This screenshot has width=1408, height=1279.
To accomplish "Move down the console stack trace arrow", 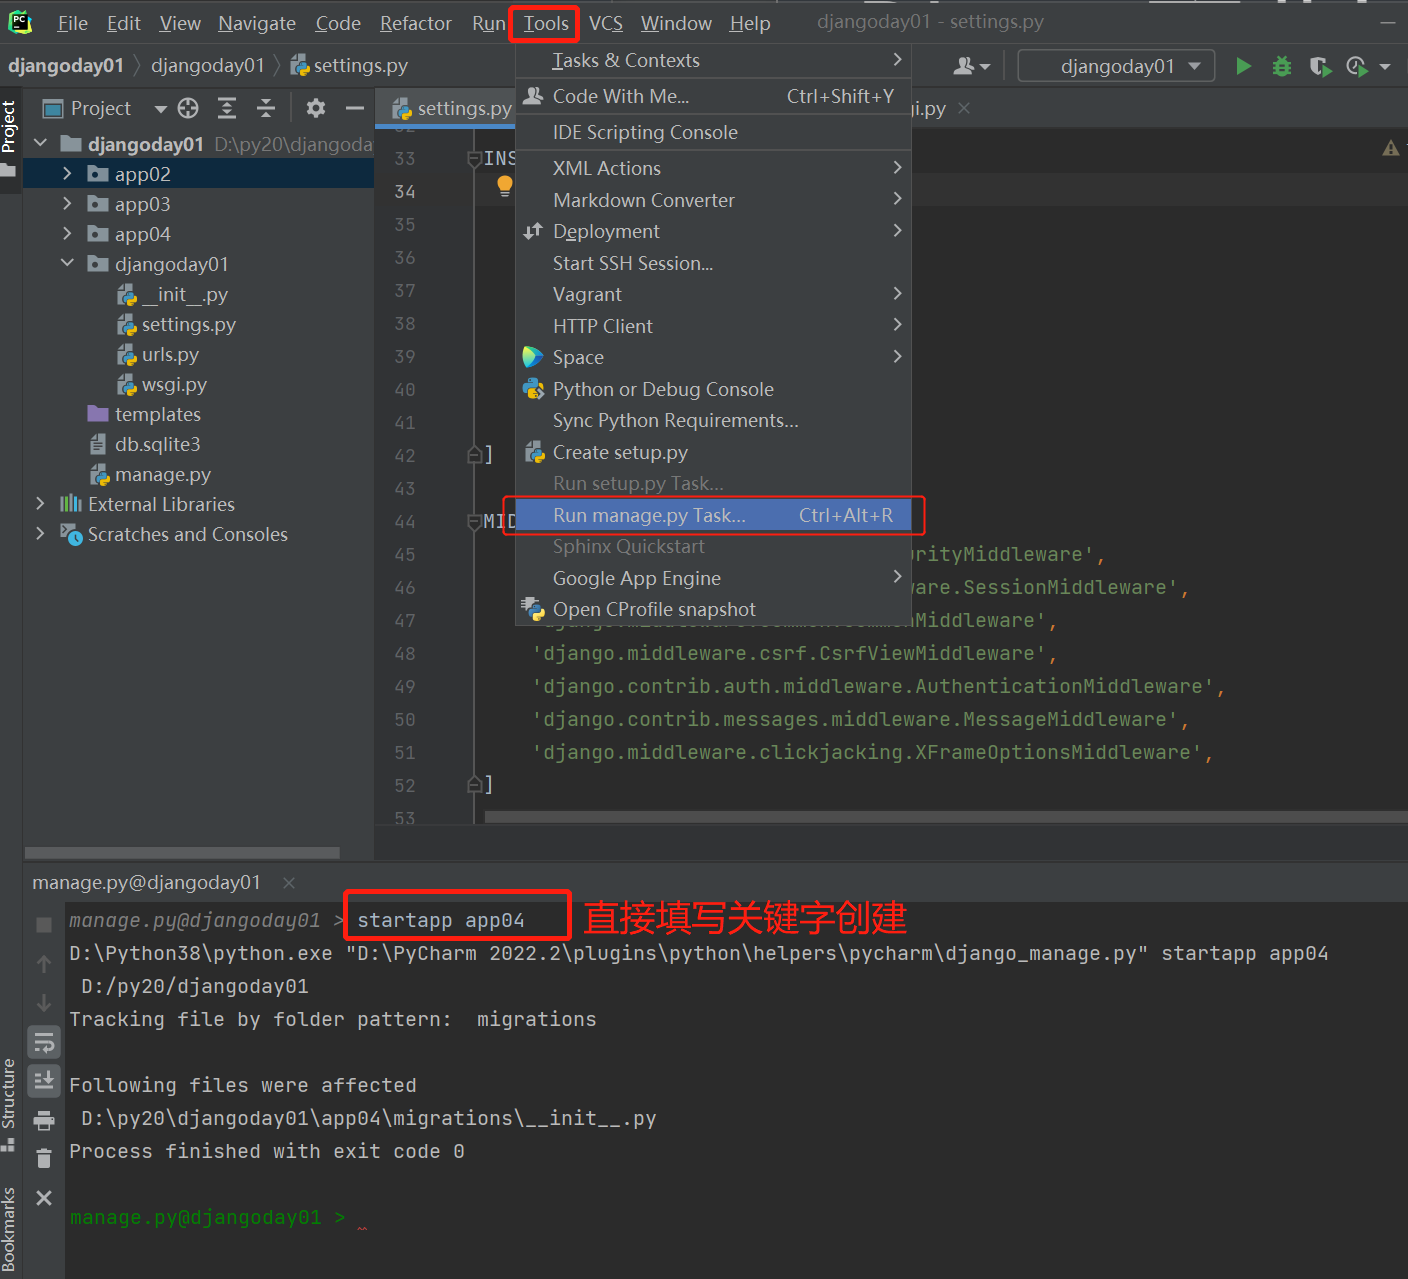I will [x=44, y=1003].
